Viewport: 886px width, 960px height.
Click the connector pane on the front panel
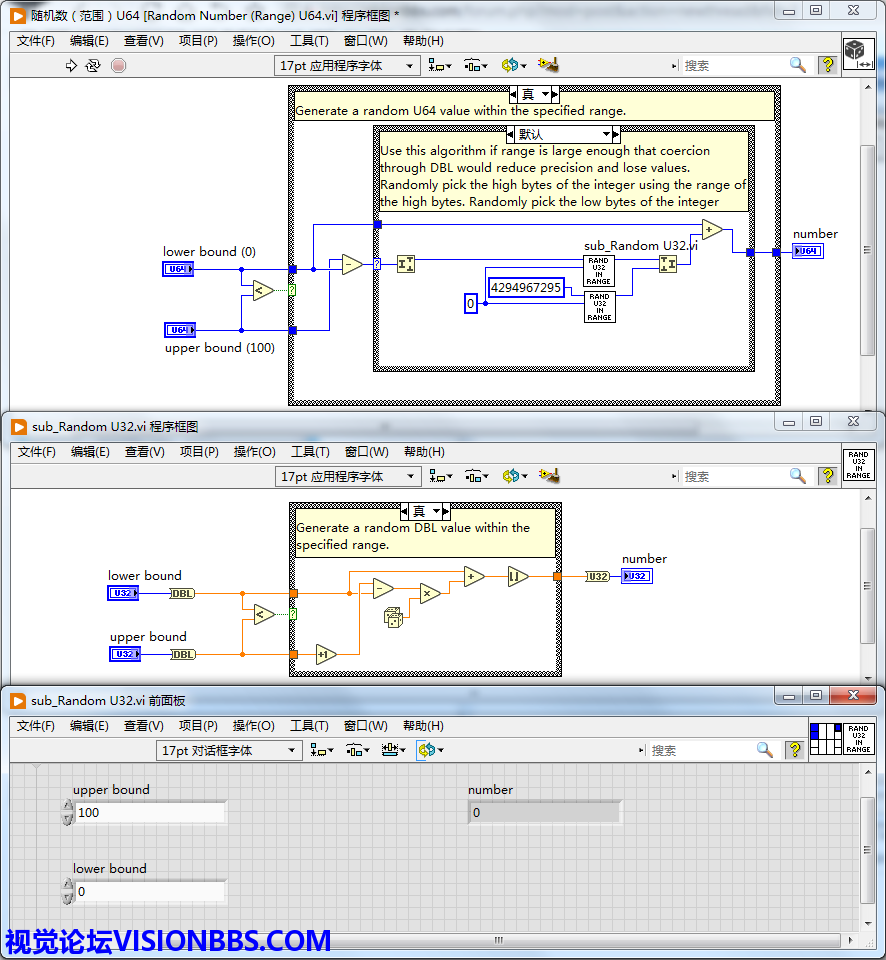pyautogui.click(x=825, y=738)
